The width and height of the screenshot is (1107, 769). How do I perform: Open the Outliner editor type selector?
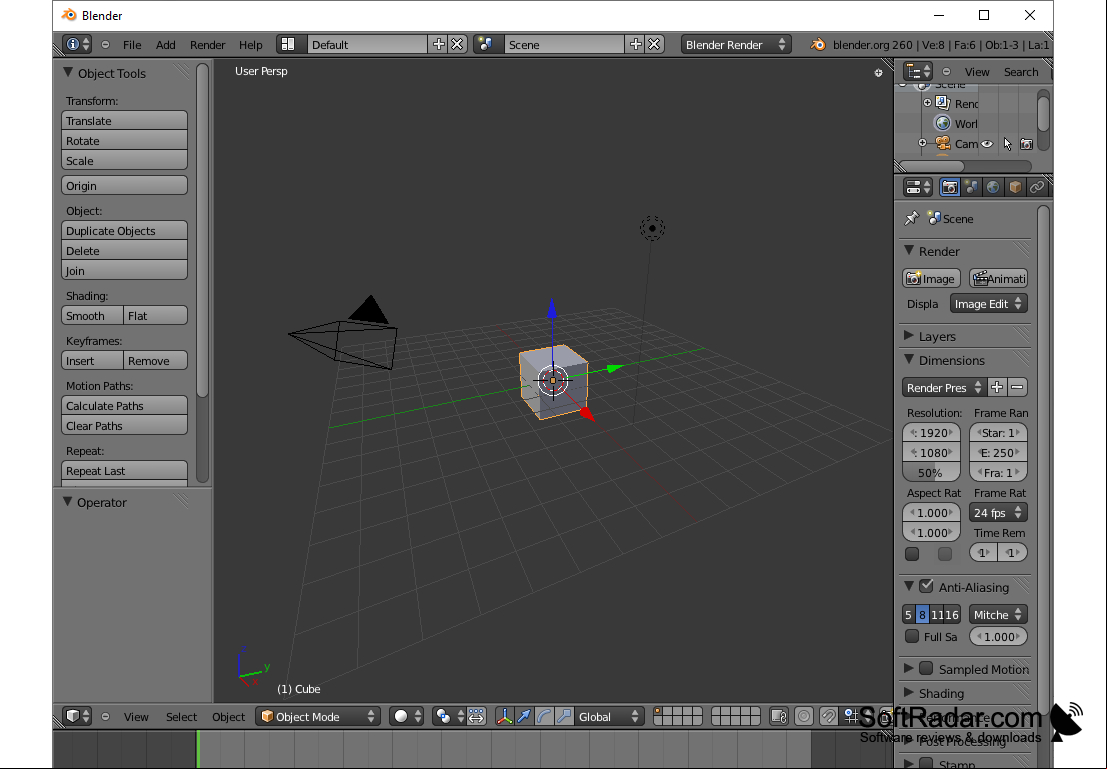click(x=918, y=71)
